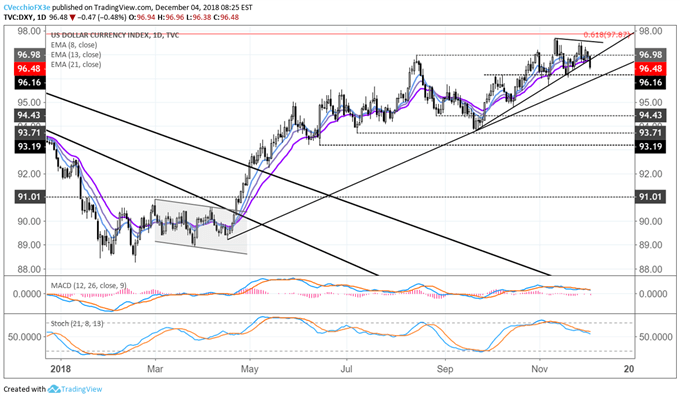This screenshot has height=399, width=680.
Task: Click the Sep marker on time axis
Action: (x=445, y=369)
